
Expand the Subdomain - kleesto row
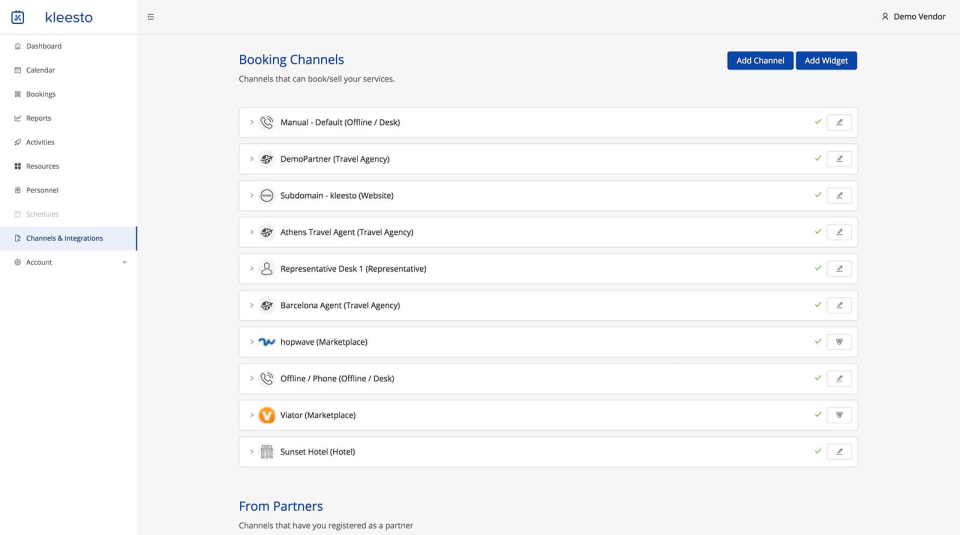click(x=252, y=196)
